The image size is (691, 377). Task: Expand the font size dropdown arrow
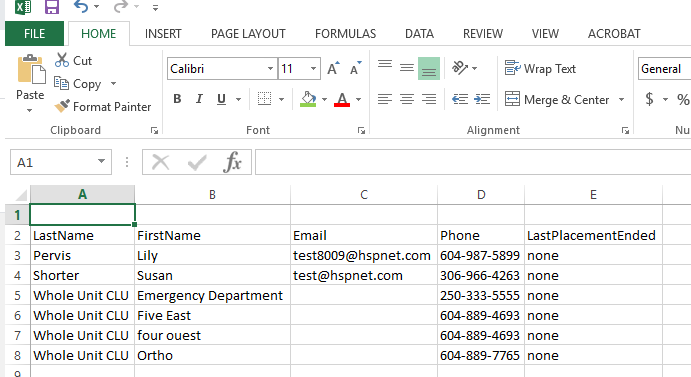coord(313,68)
